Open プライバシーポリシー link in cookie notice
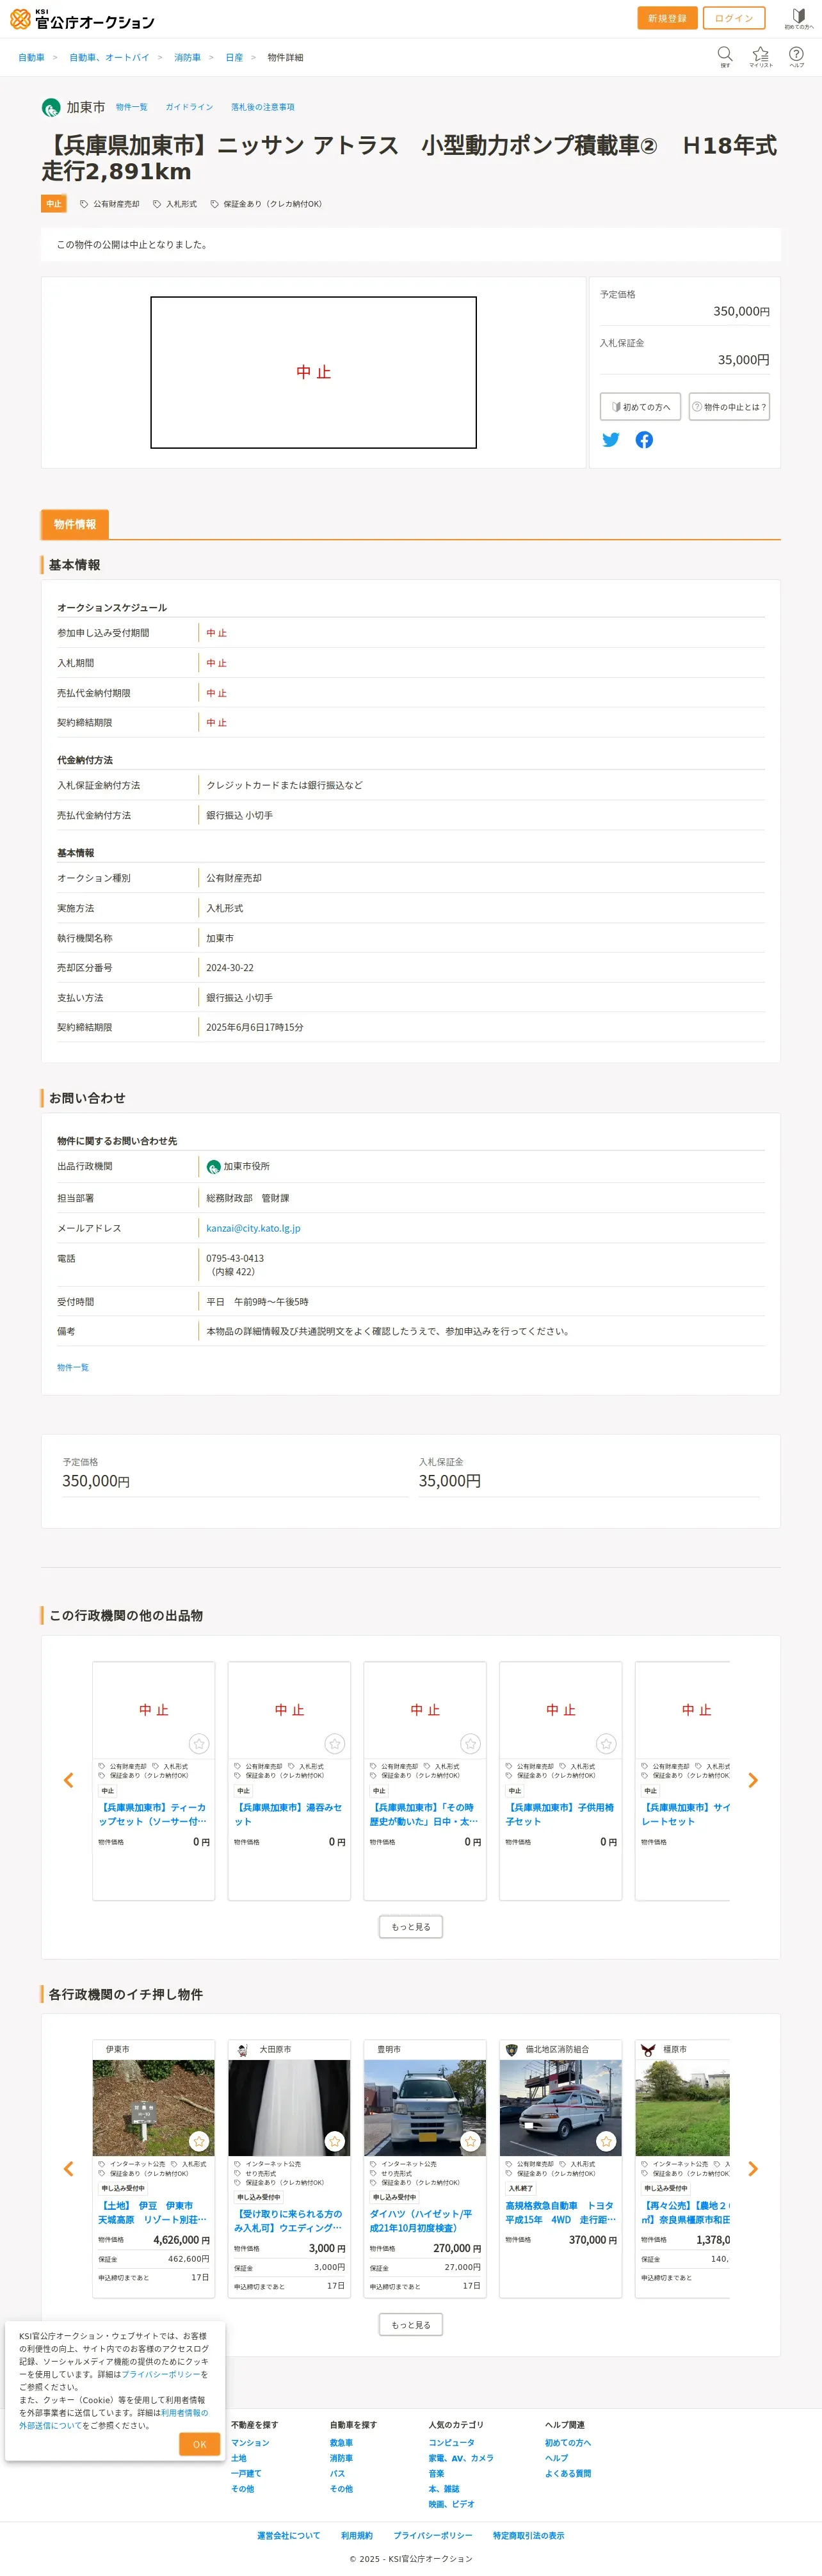 [161, 2374]
